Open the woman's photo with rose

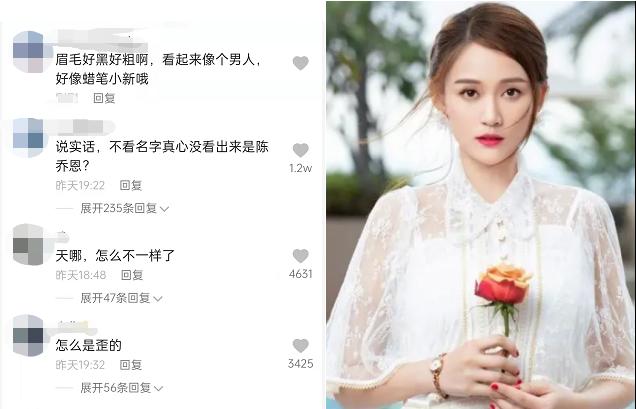[481, 205]
